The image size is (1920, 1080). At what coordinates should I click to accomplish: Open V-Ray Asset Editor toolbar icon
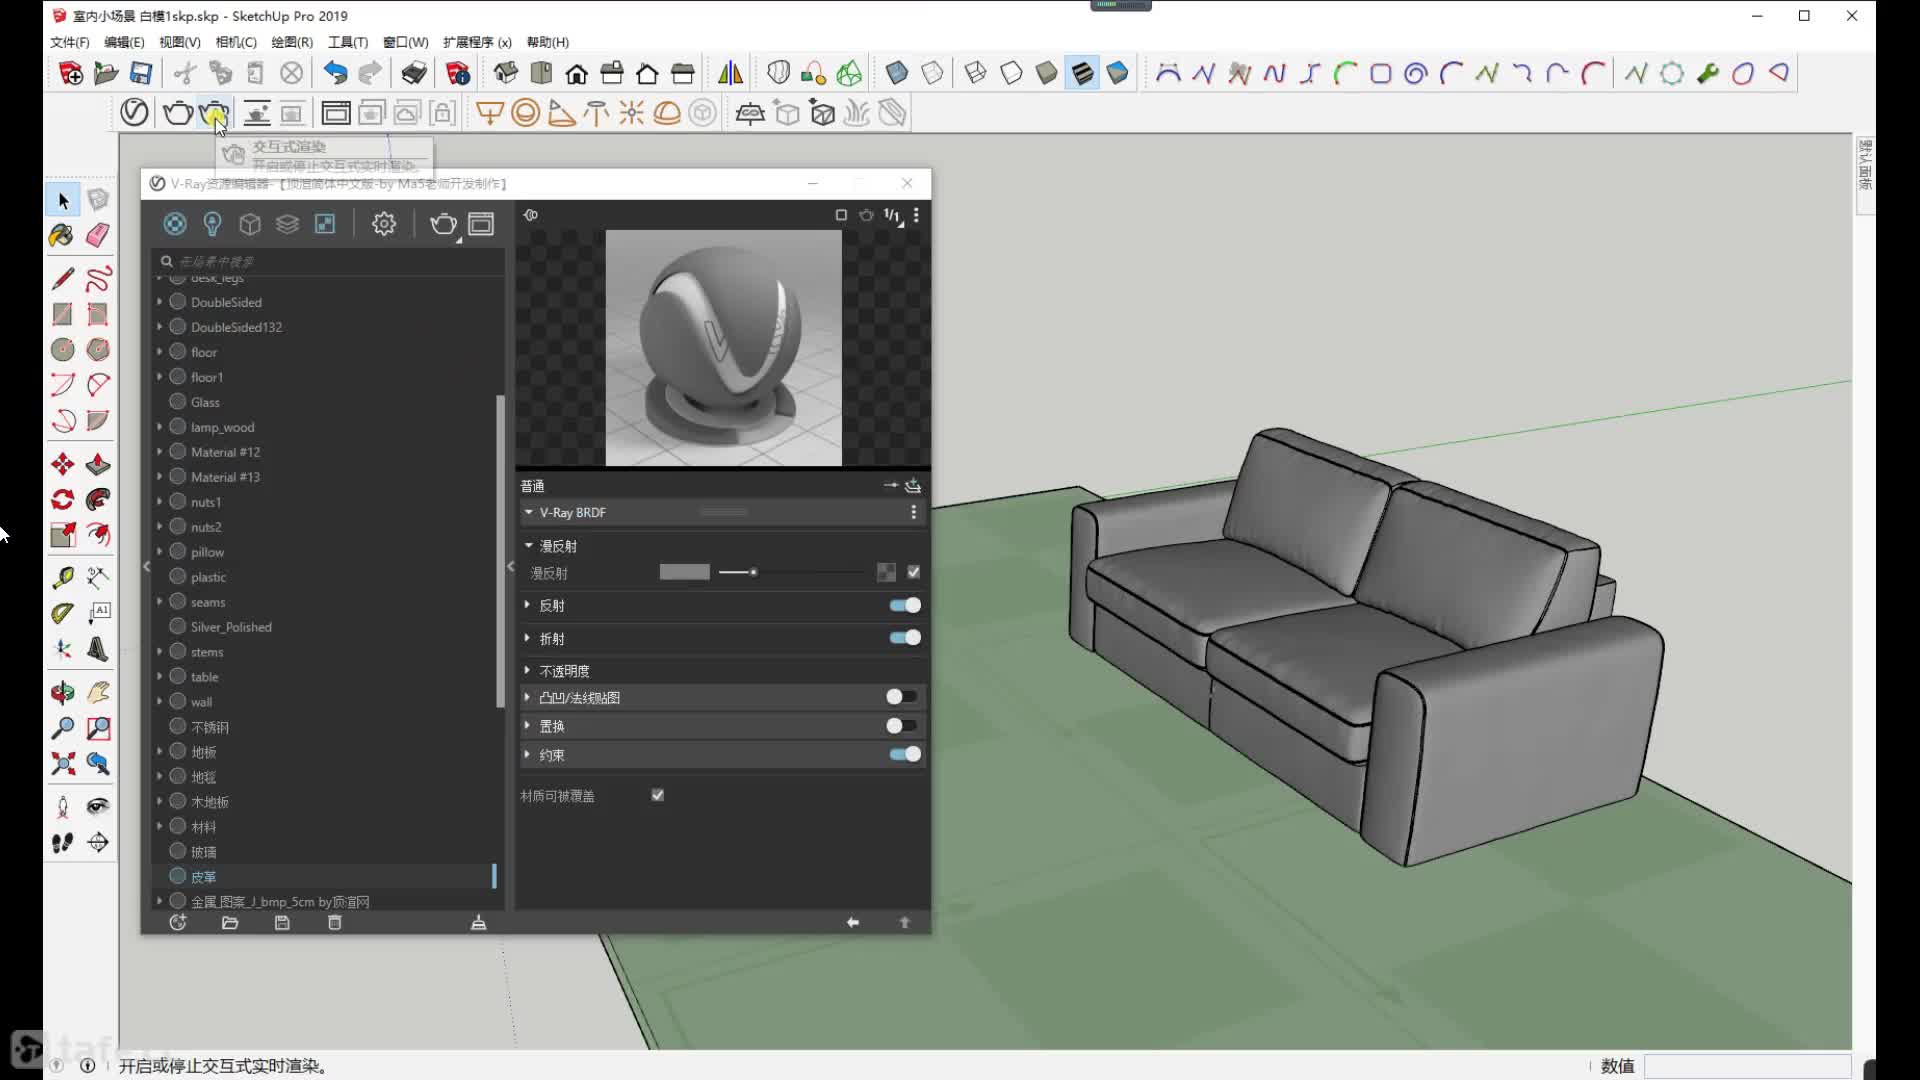click(x=134, y=112)
